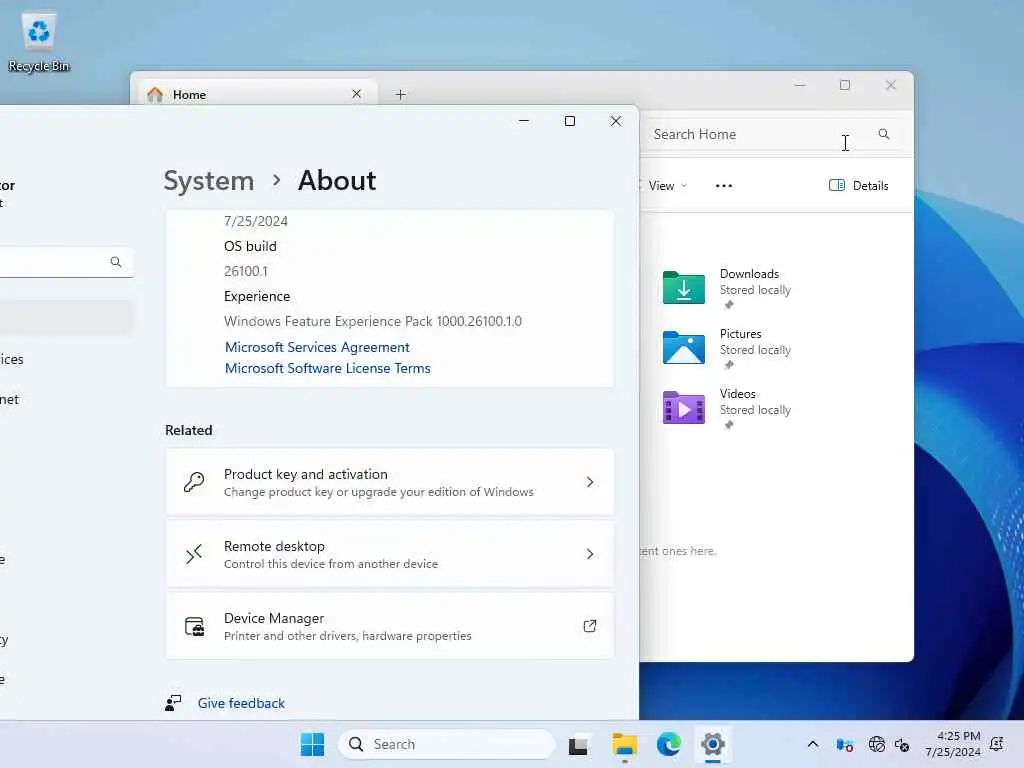This screenshot has height=768, width=1024.
Task: Open the Videos folder icon
Action: click(684, 407)
